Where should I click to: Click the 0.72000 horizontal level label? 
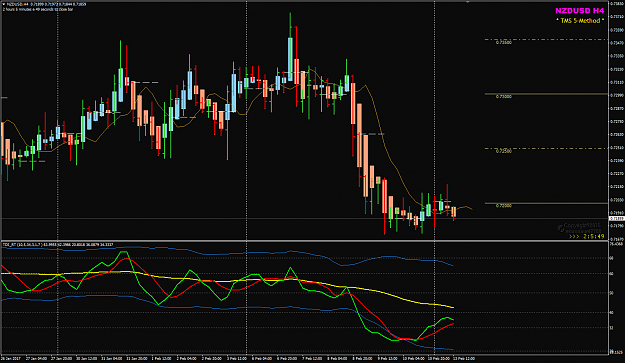tap(504, 206)
